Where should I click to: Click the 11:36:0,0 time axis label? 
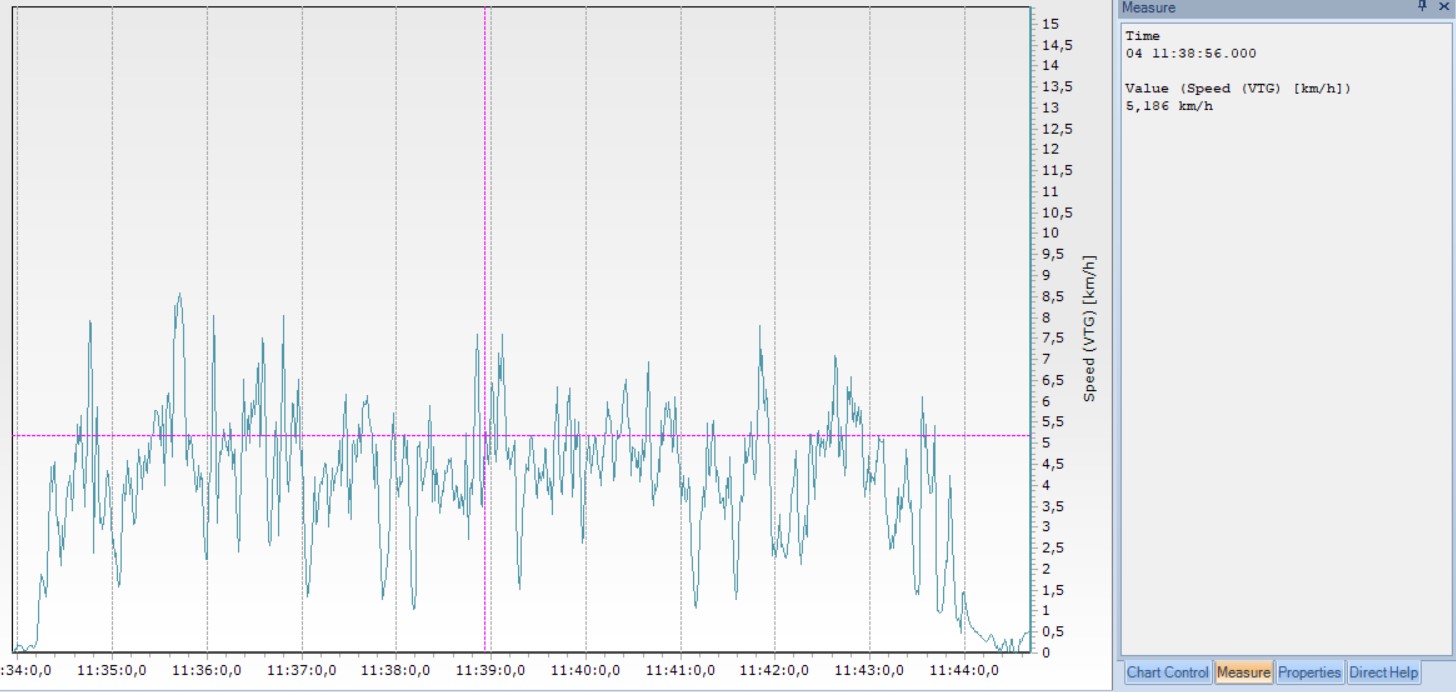point(207,671)
